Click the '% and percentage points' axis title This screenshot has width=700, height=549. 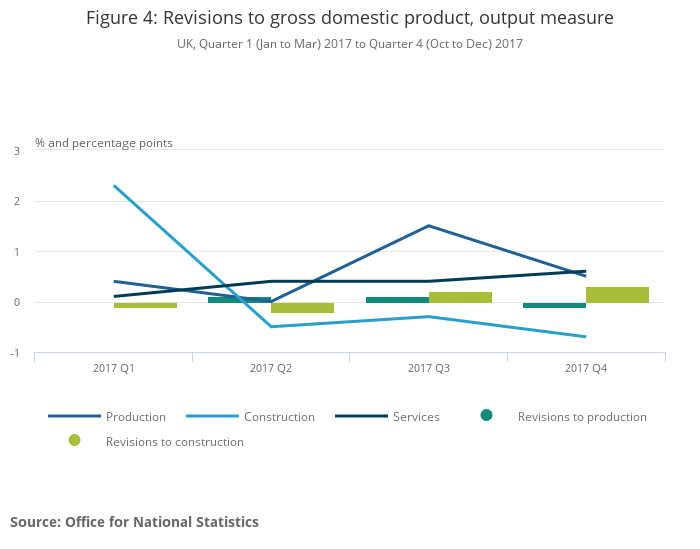point(104,143)
